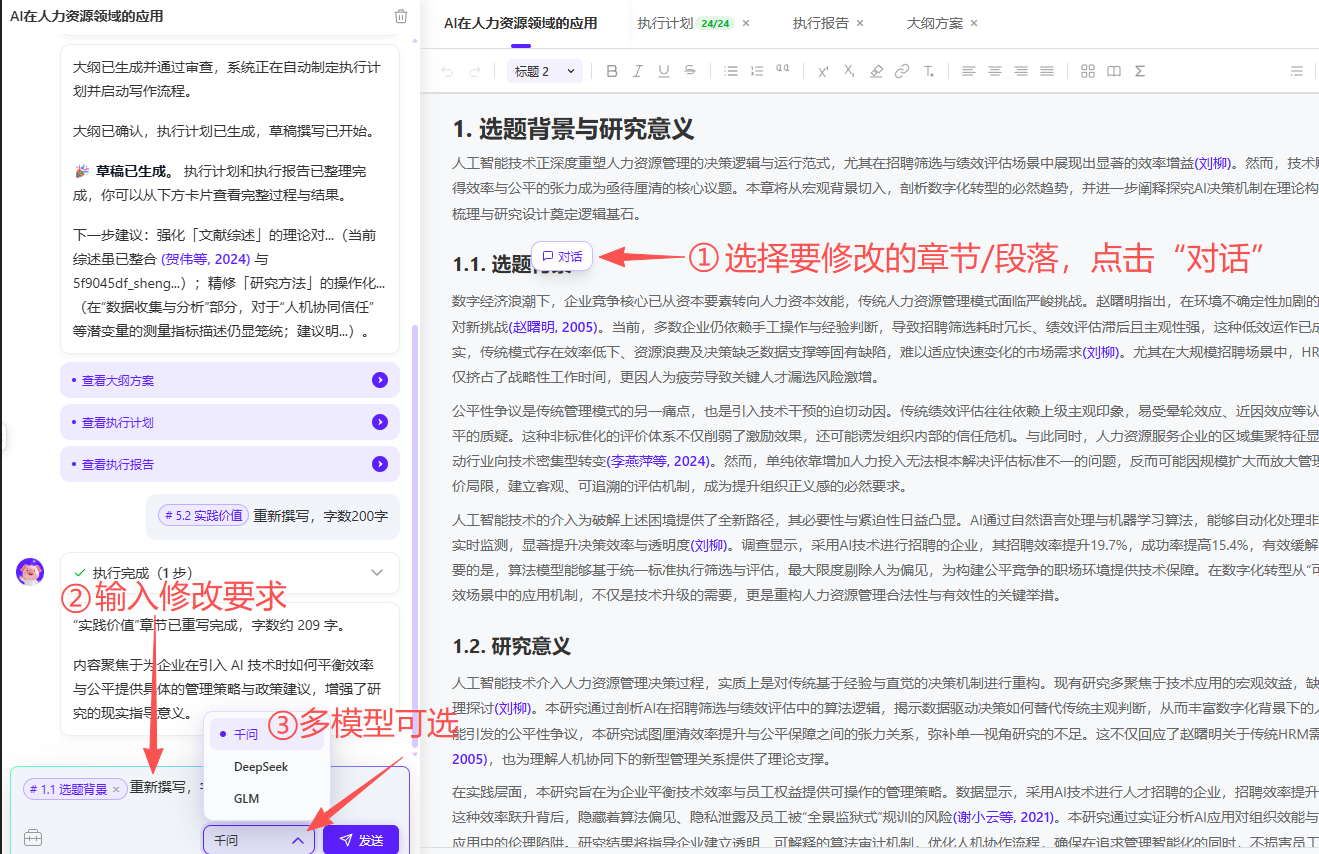Remove the 1.1 选题背景 tag from input
The image size is (1319, 854).
tap(116, 789)
